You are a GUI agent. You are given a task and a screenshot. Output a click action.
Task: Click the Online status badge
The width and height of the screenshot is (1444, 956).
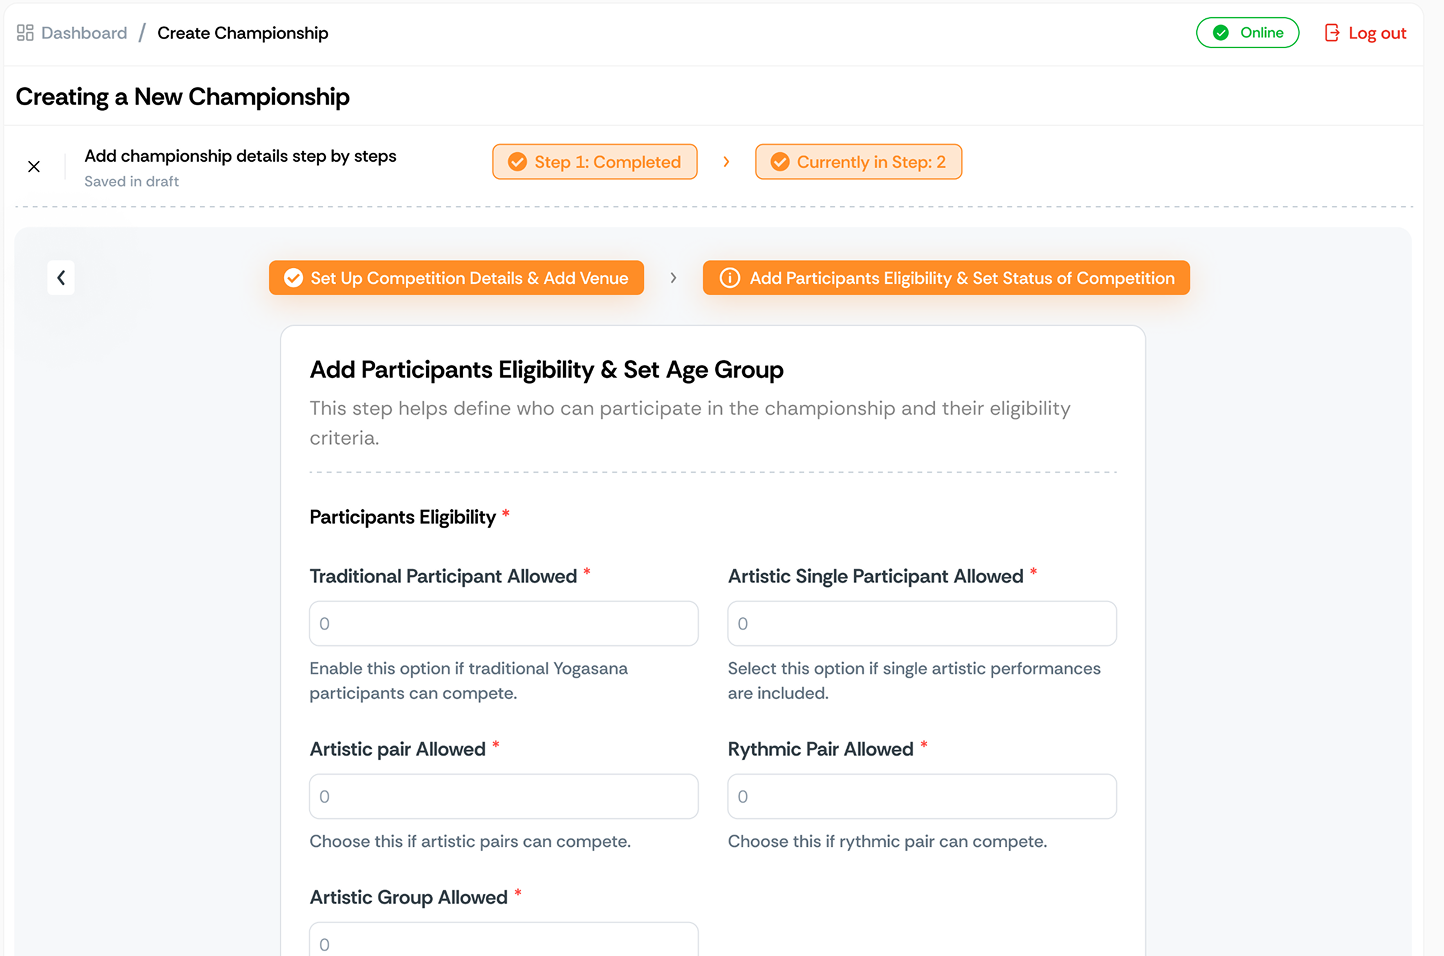pyautogui.click(x=1260, y=33)
